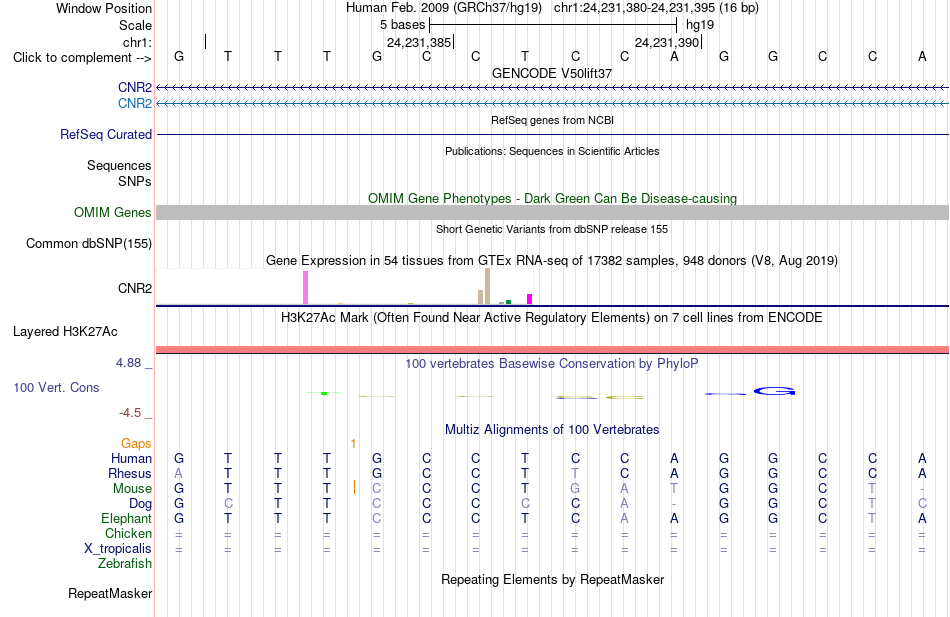Screen dimensions: 950x617
Task: Click 'Repeating Elements by RepeatMasker' title
Action: pos(552,579)
